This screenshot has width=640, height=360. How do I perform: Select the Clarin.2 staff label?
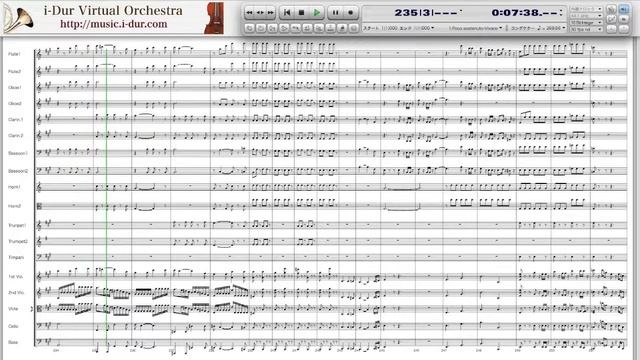[16, 136]
